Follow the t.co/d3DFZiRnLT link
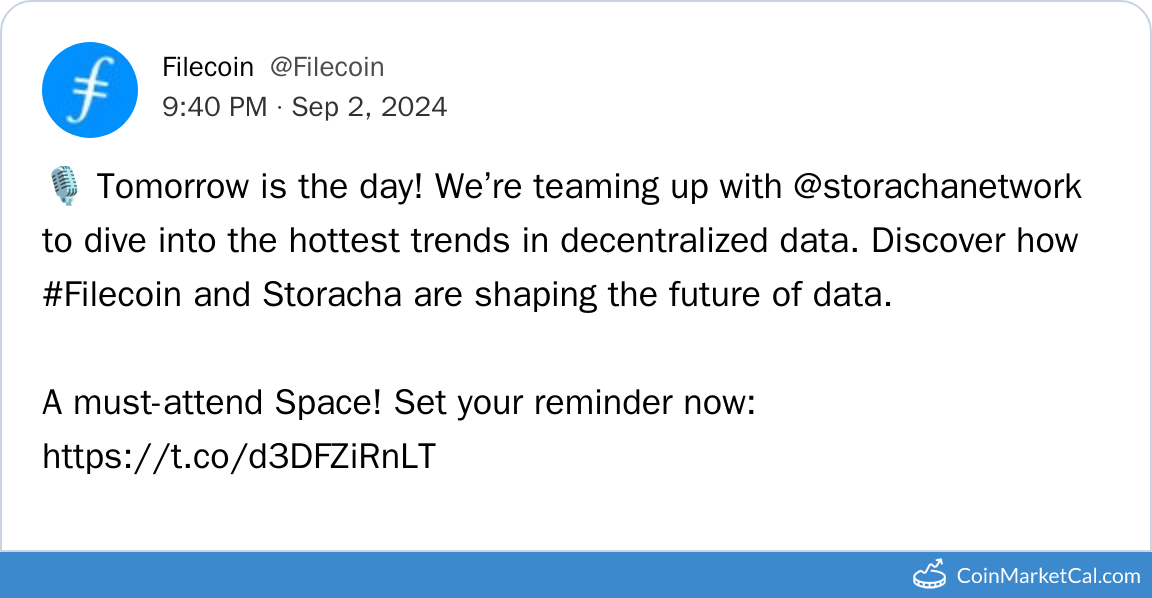 tap(239, 457)
